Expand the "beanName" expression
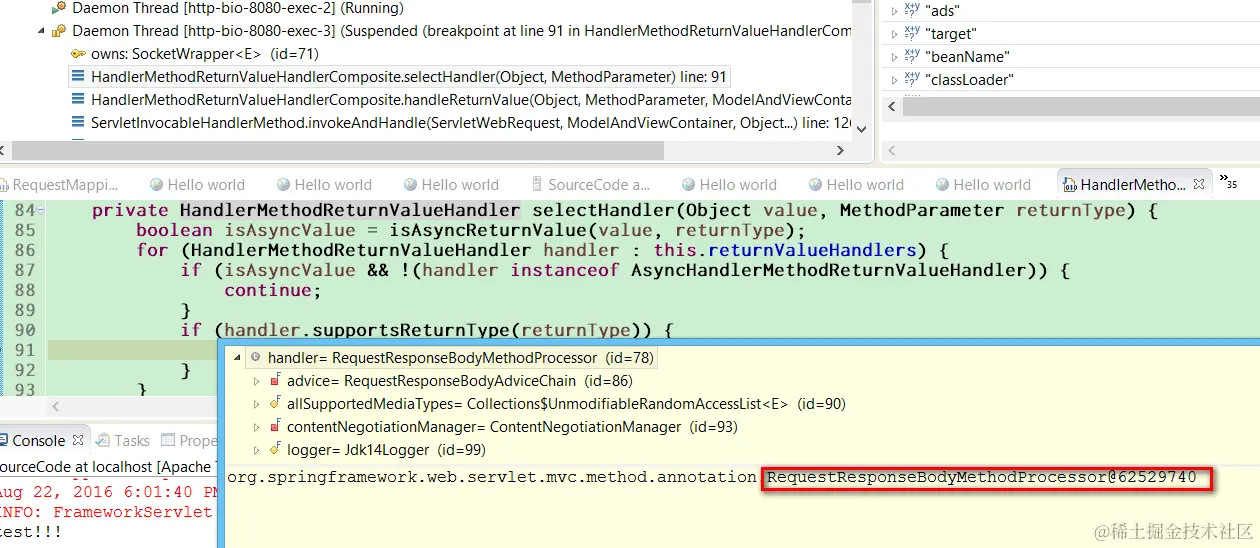This screenshot has height=548, width=1260. pyautogui.click(x=894, y=57)
